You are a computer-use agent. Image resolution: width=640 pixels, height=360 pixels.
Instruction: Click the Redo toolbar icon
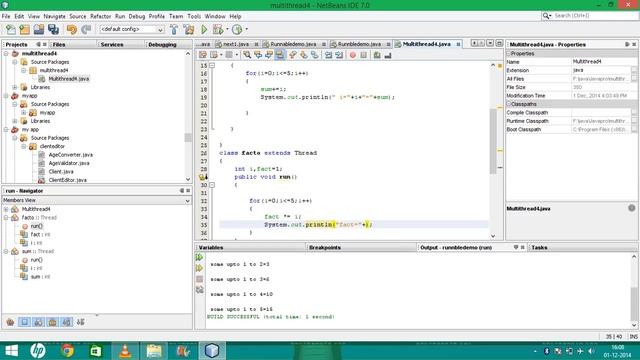[86, 29]
